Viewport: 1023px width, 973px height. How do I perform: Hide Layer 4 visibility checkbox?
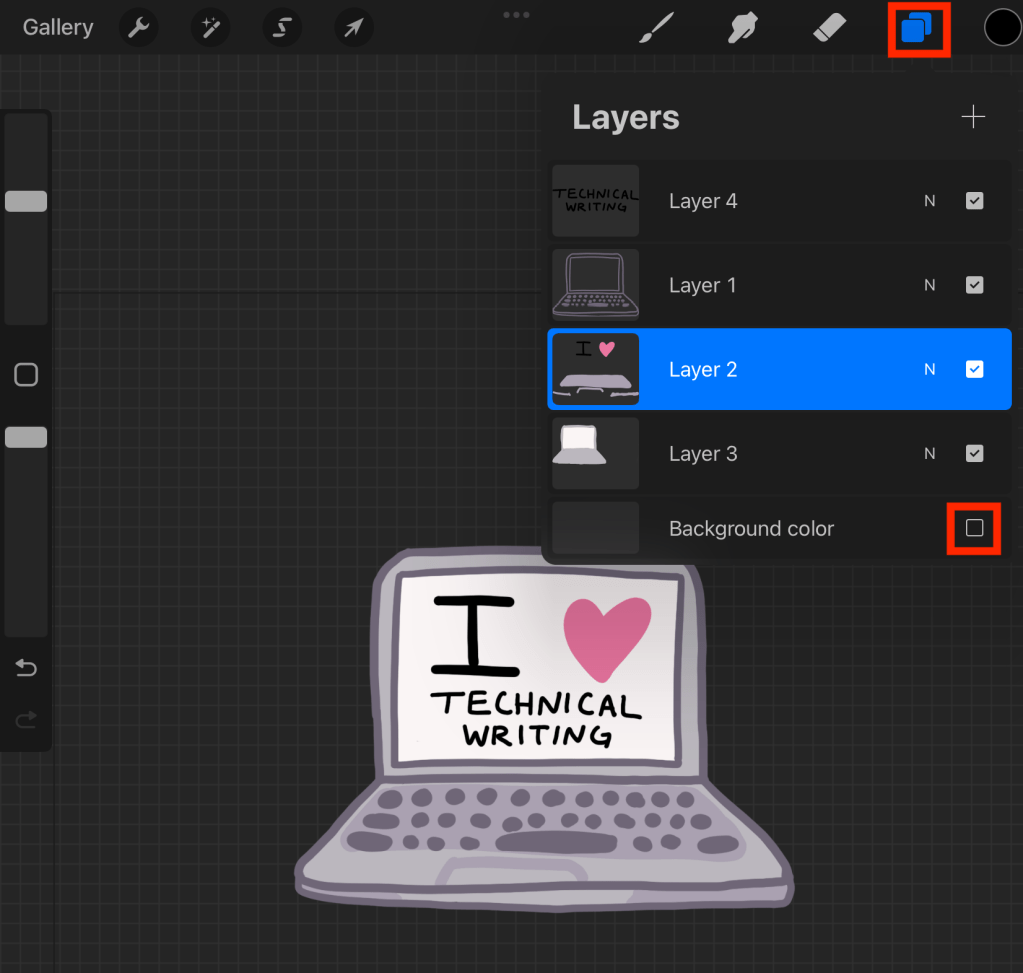(974, 201)
